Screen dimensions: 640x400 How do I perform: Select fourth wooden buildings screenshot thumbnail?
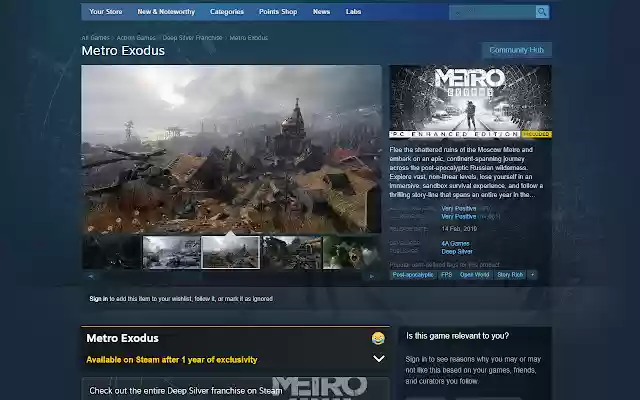point(291,252)
